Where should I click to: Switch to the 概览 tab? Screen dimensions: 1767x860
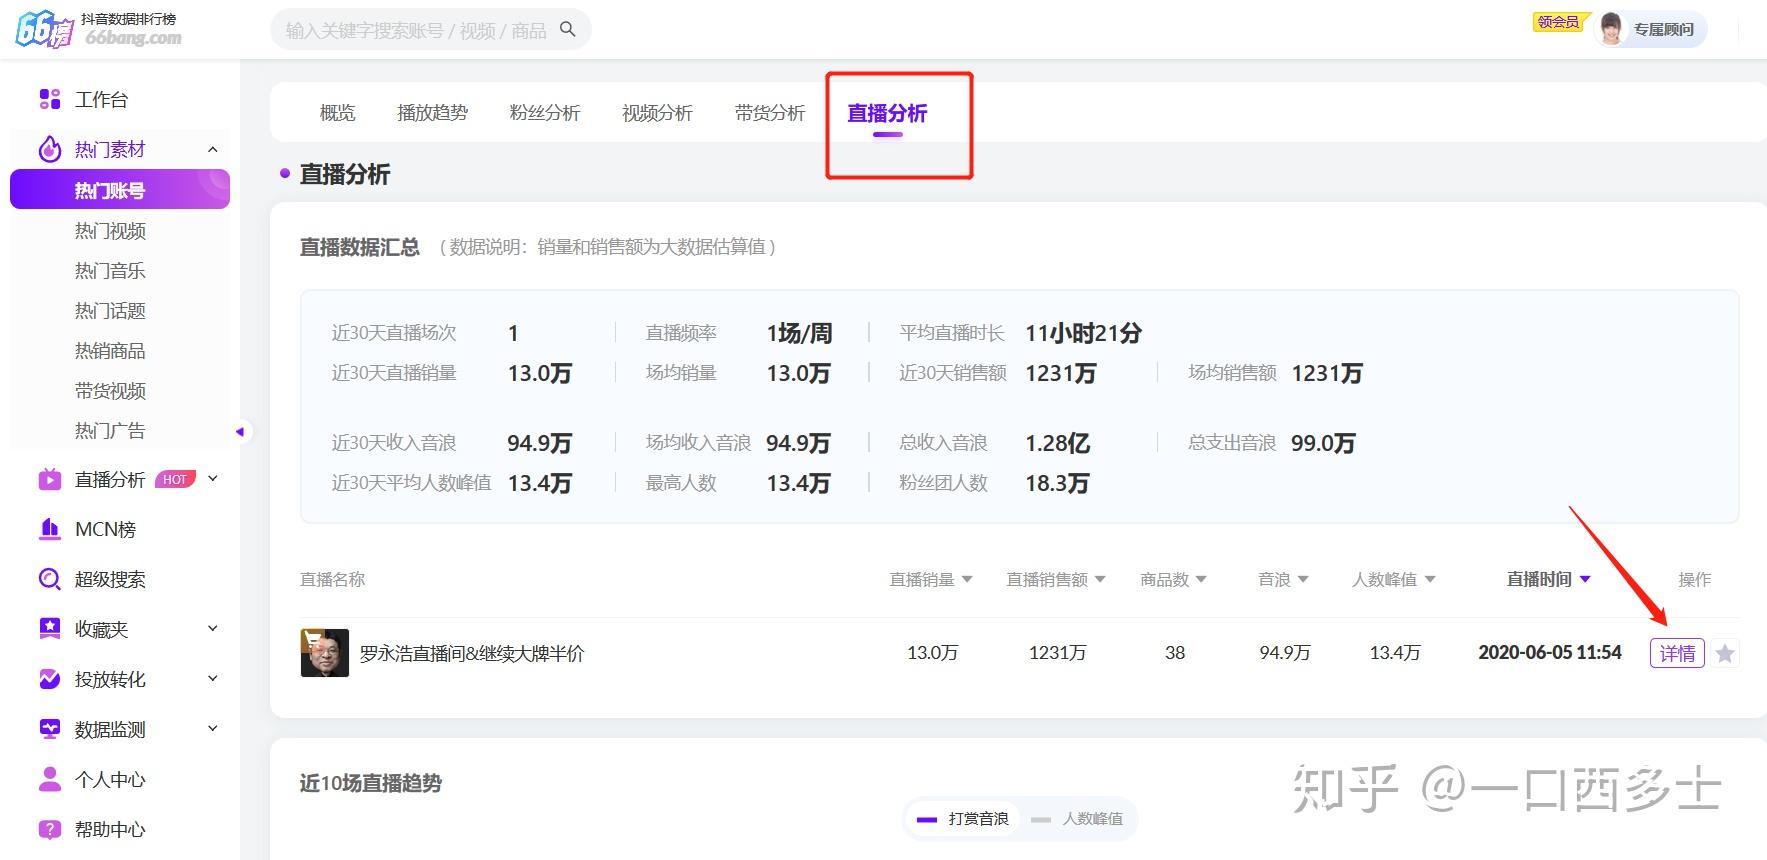point(337,113)
